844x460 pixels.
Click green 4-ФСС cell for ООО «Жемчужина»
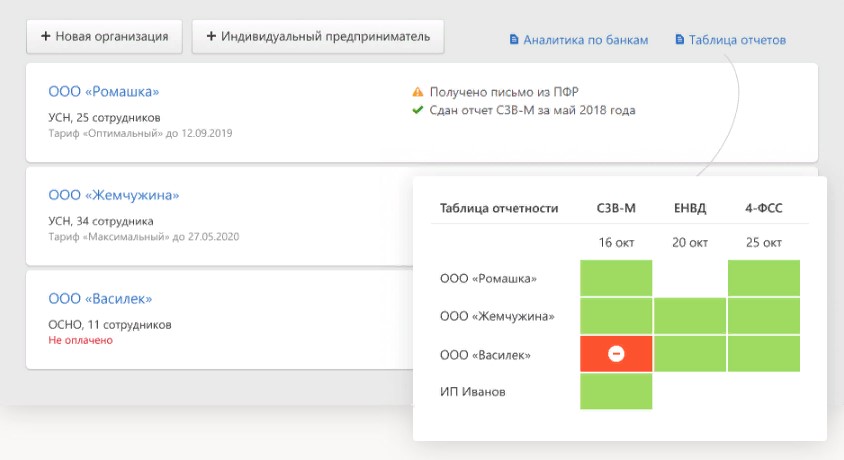(x=764, y=316)
